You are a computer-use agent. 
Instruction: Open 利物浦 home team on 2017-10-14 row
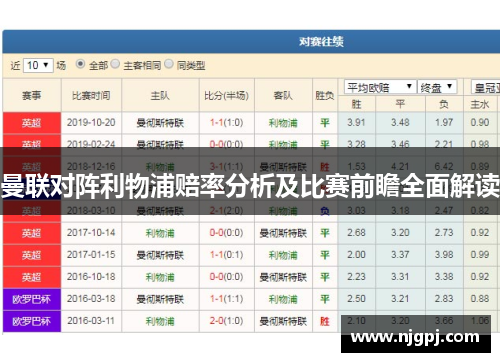click(x=160, y=233)
